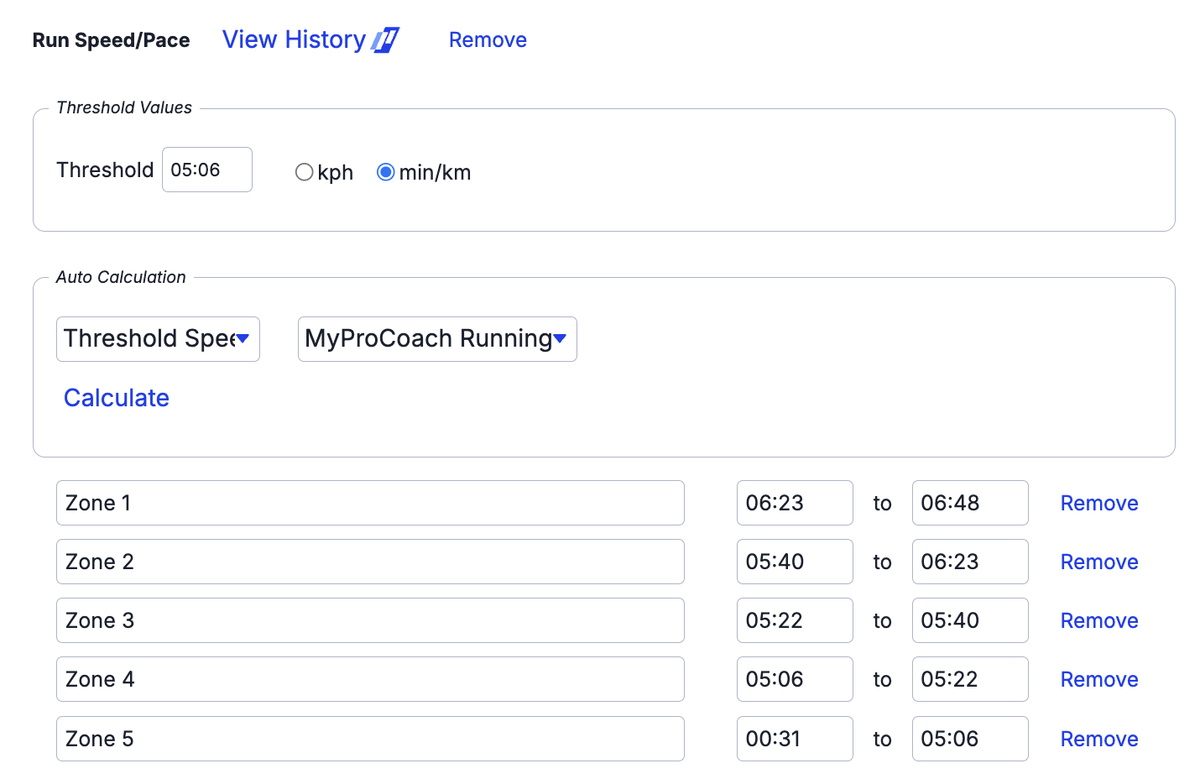Edit the Threshold value field 05:06
Viewport: 1200px width, 779px height.
pyautogui.click(x=207, y=170)
